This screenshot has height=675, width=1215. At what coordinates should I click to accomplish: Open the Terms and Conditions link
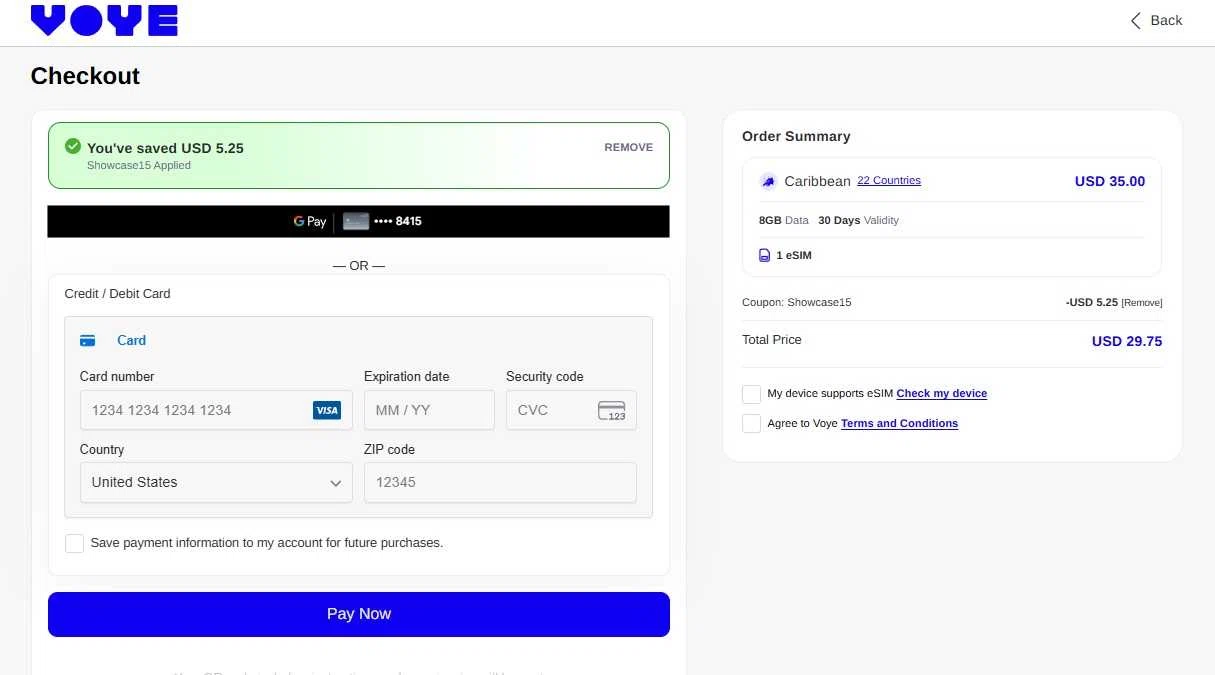pyautogui.click(x=899, y=424)
